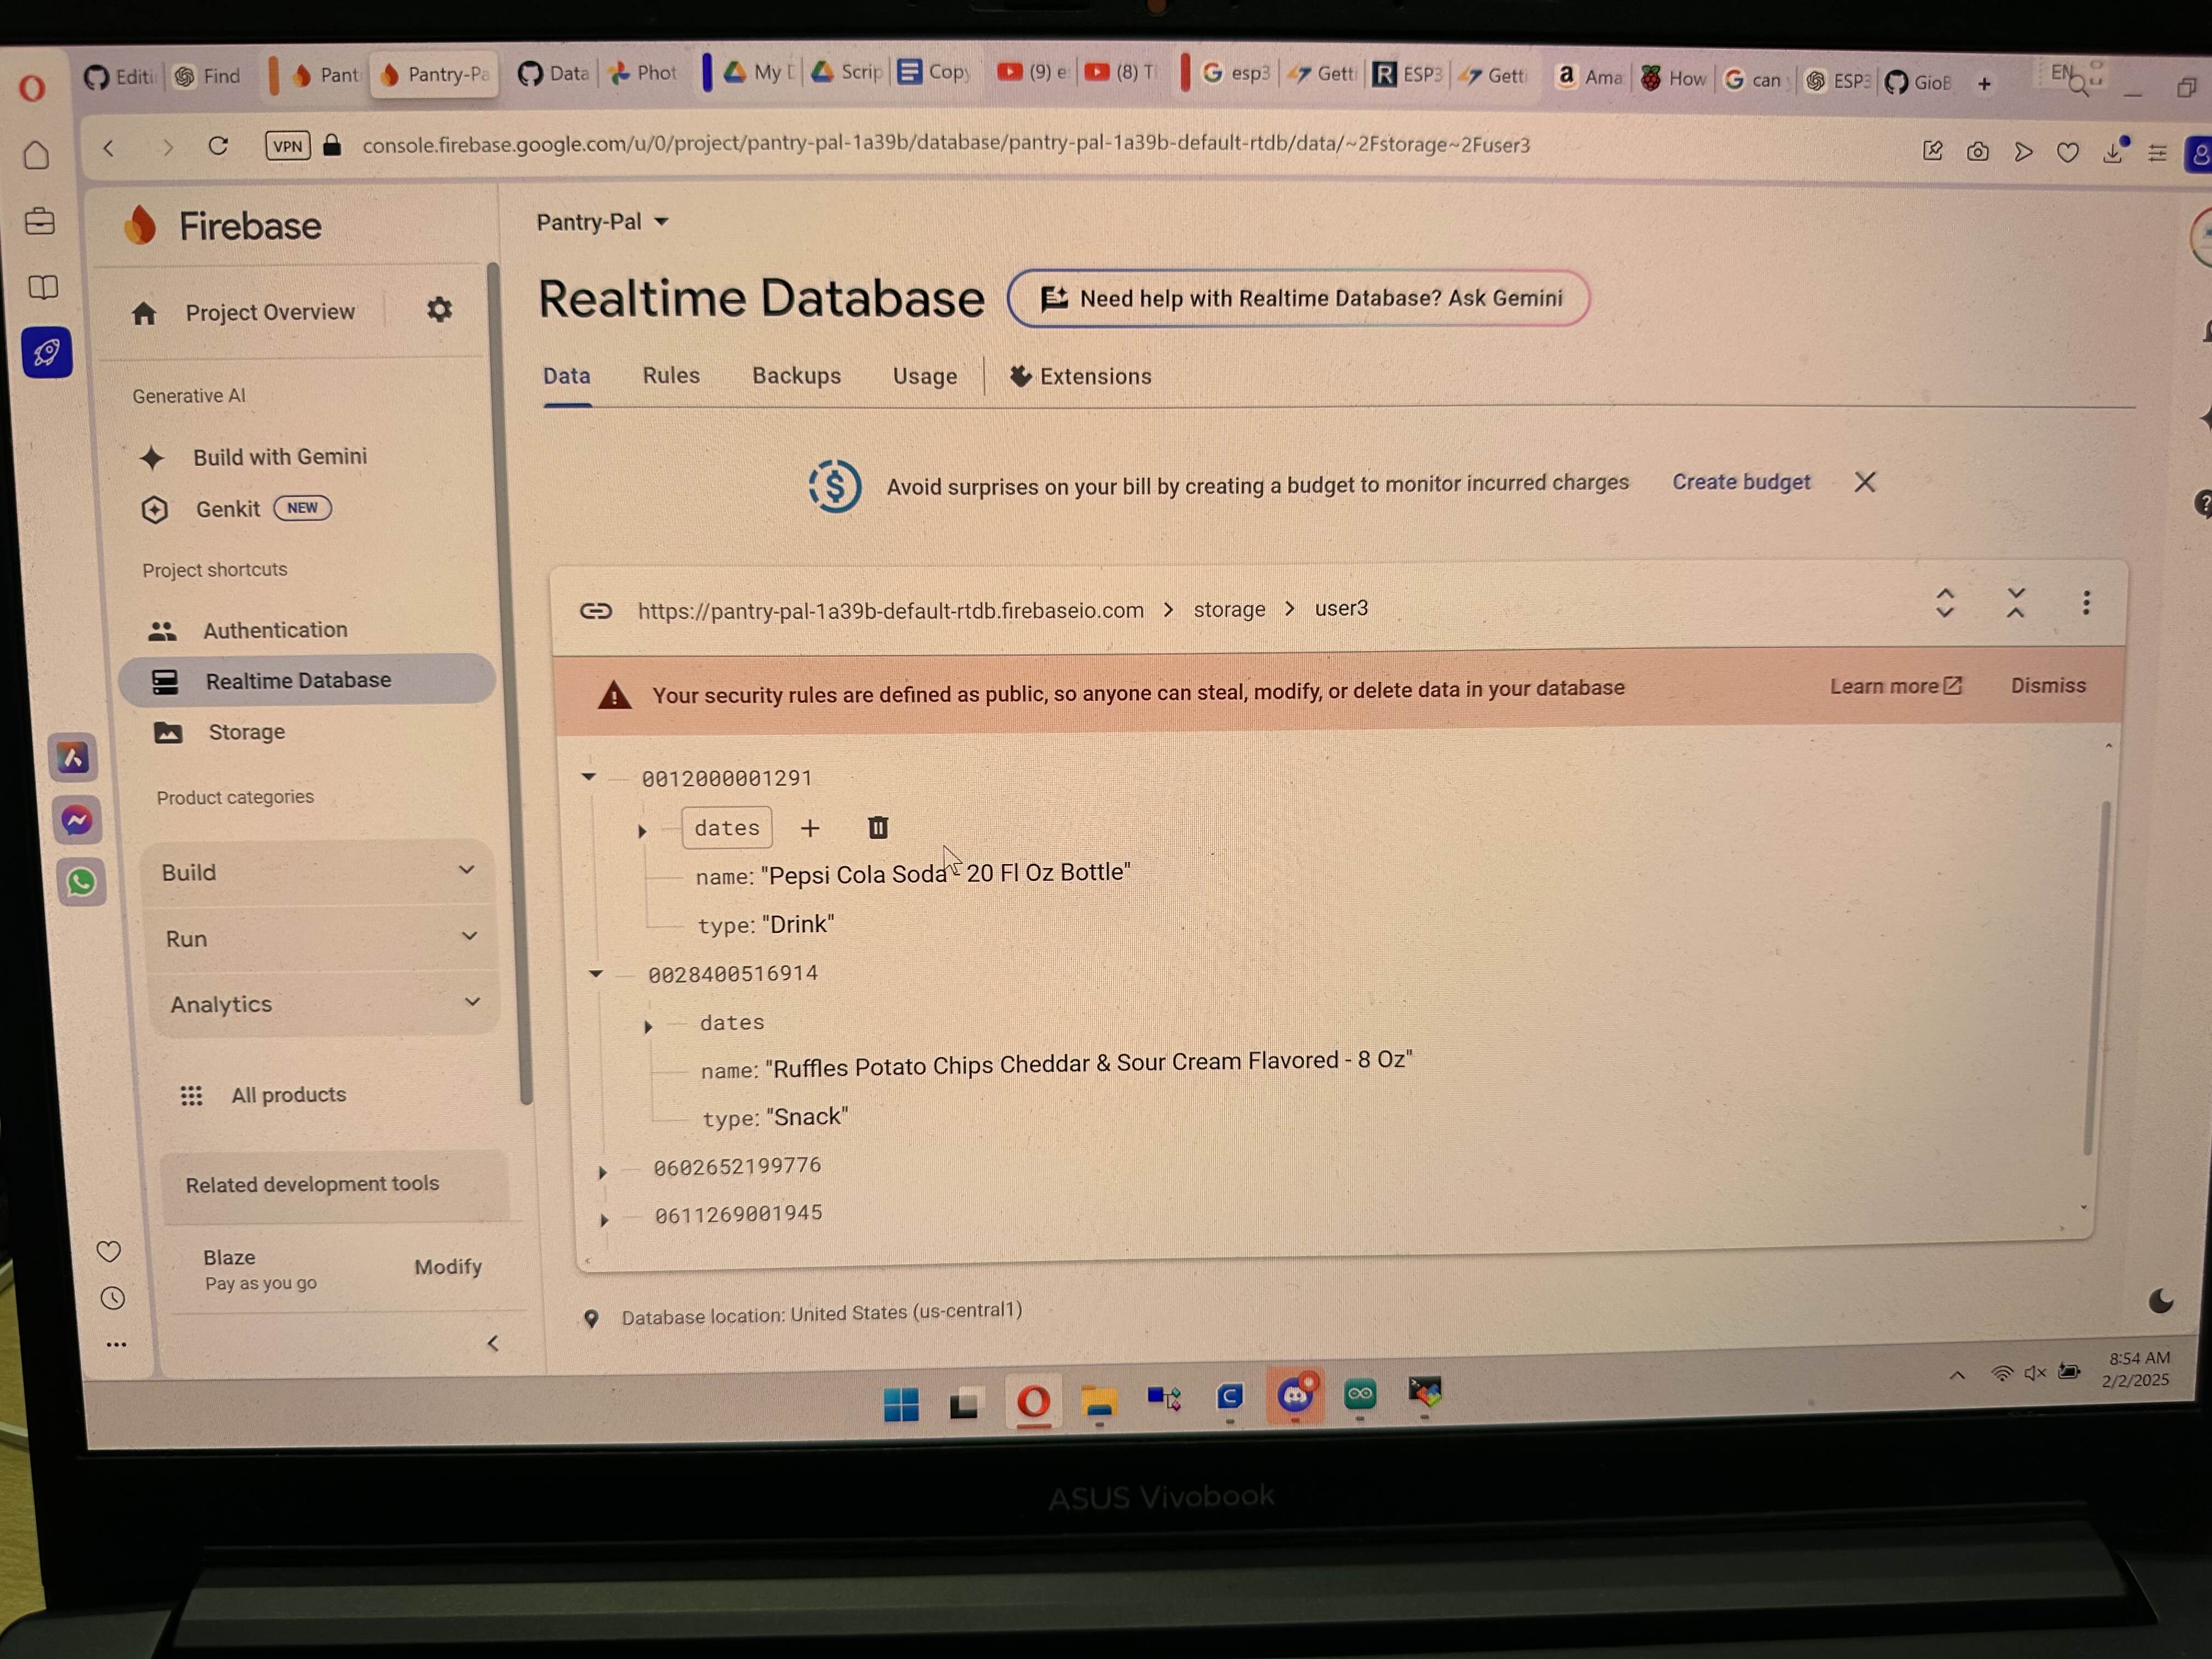2212x1659 pixels.
Task: Delete the dates node with trash icon
Action: [877, 828]
